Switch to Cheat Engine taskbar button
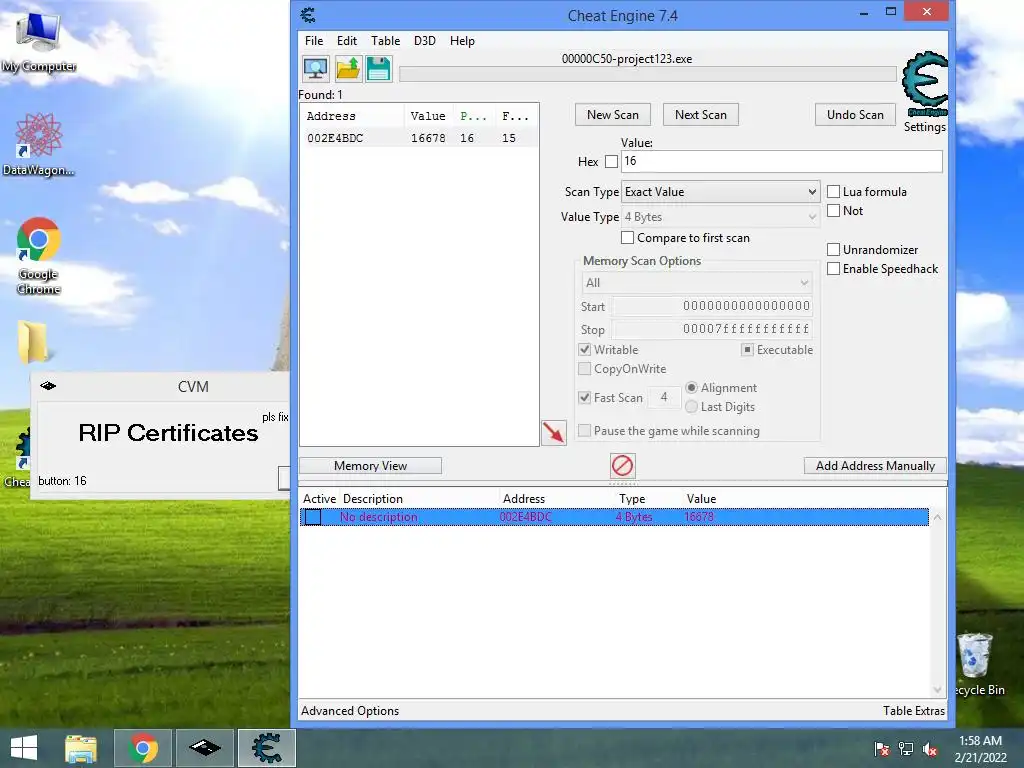The width and height of the screenshot is (1024, 768). coord(266,748)
